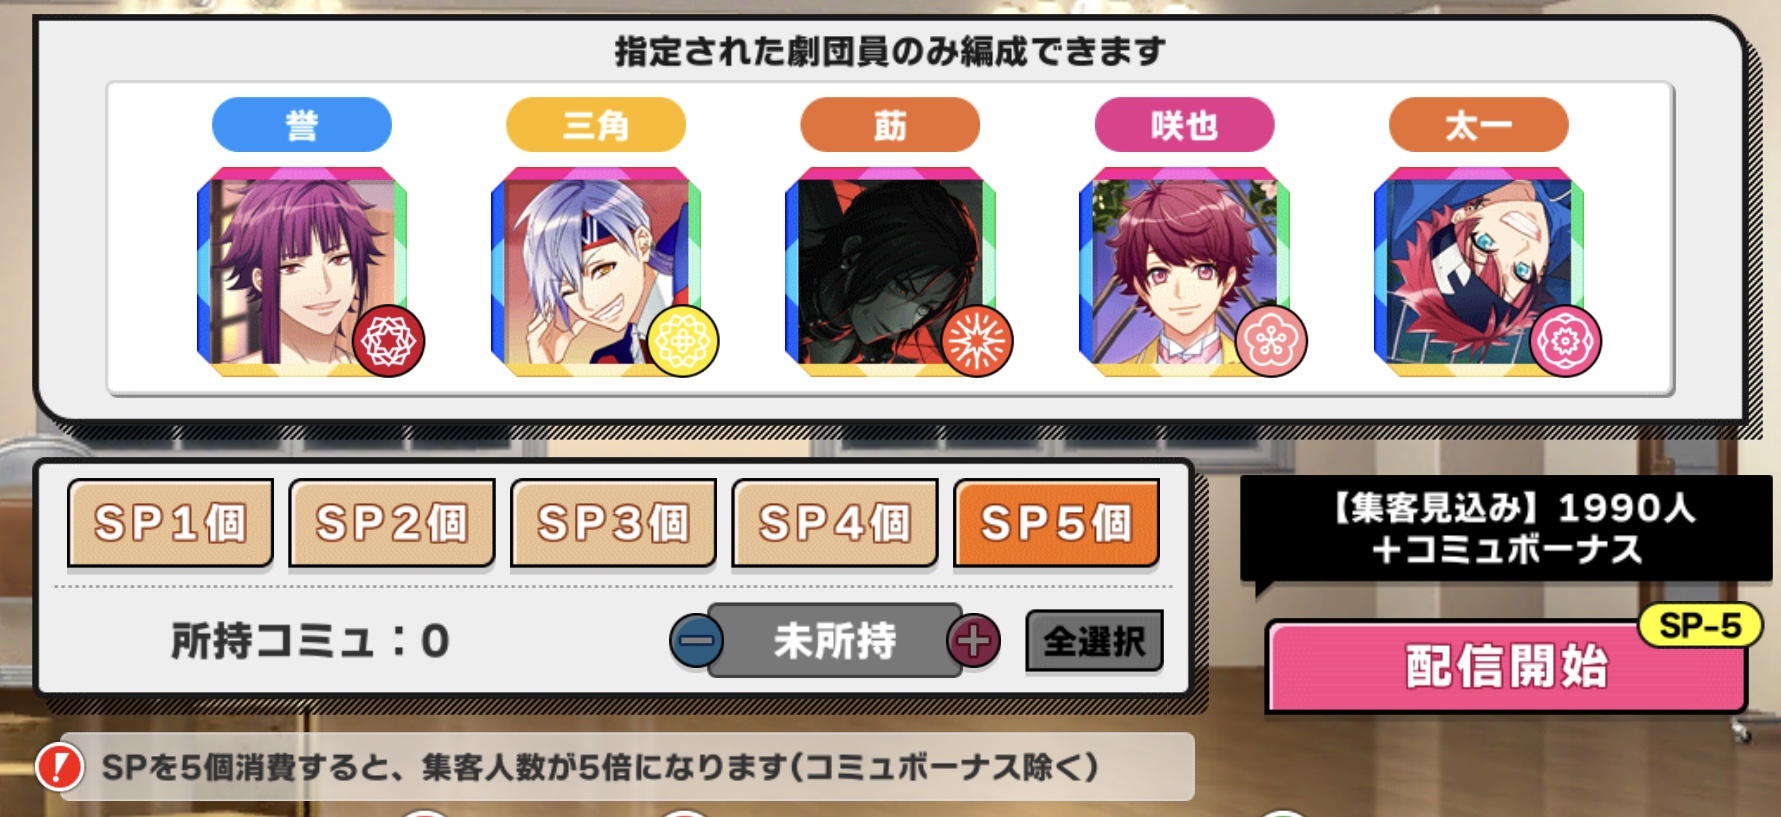Viewport: 1781px width, 817px height.
Task: Click the 全選択 select-all button
Action: pos(1094,640)
